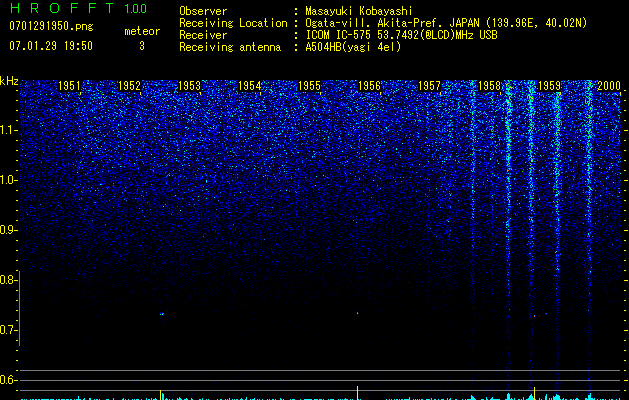Image resolution: width=629 pixels, height=400 pixels.
Task: Click the 1959 time axis label
Action: (549, 86)
